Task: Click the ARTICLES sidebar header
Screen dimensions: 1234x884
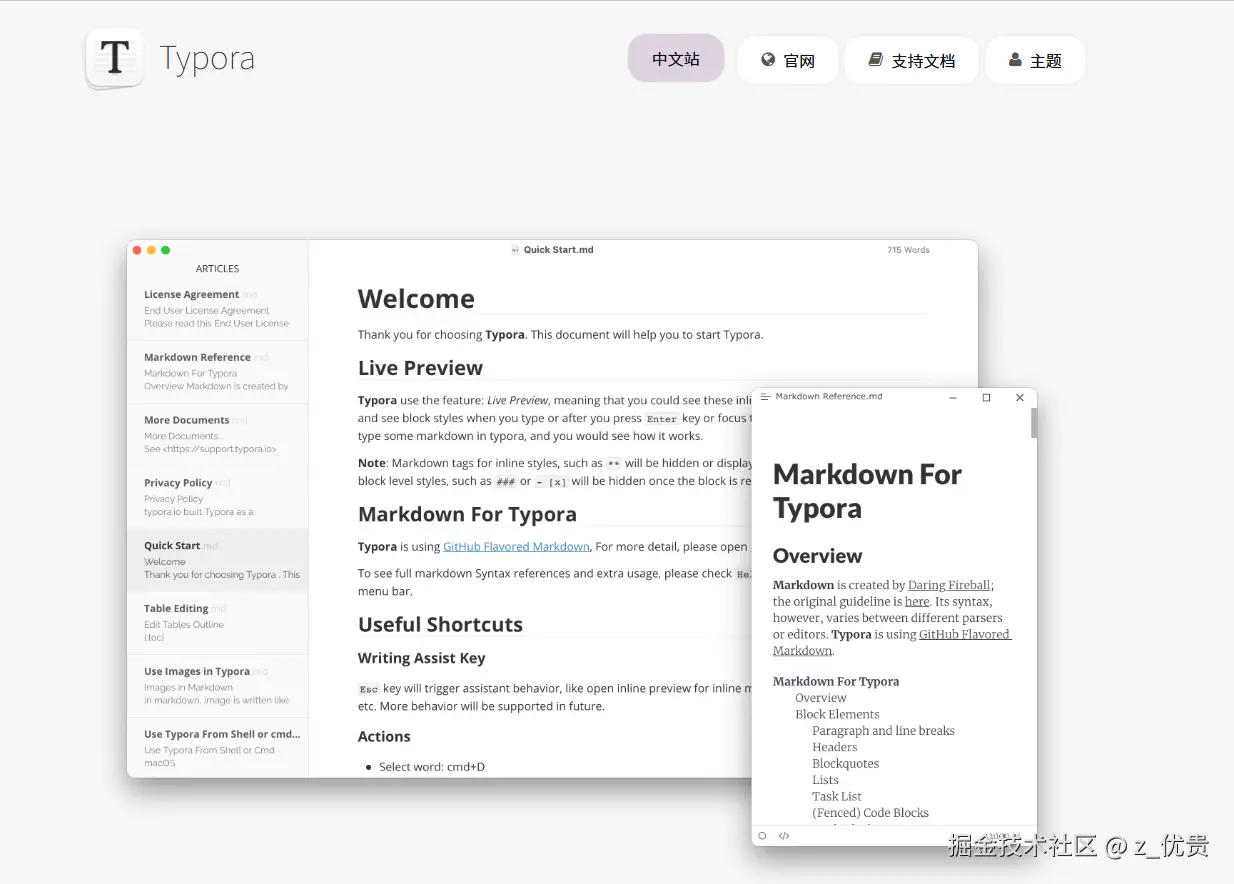Action: (x=217, y=269)
